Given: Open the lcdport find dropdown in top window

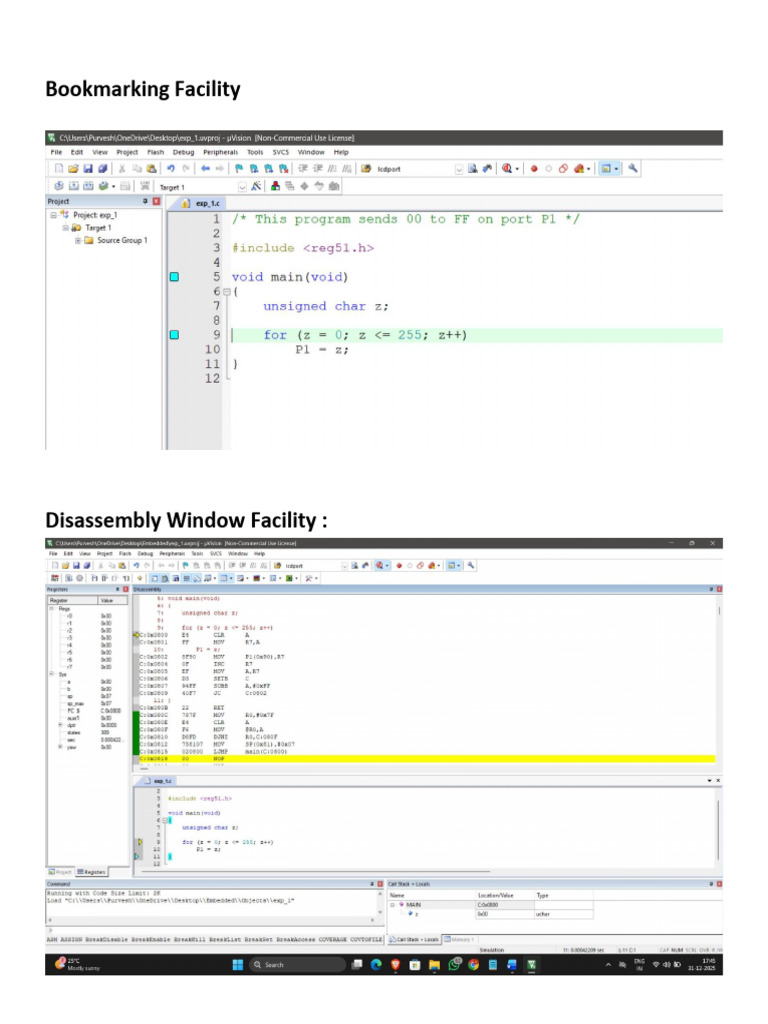Looking at the screenshot, I should (x=458, y=169).
